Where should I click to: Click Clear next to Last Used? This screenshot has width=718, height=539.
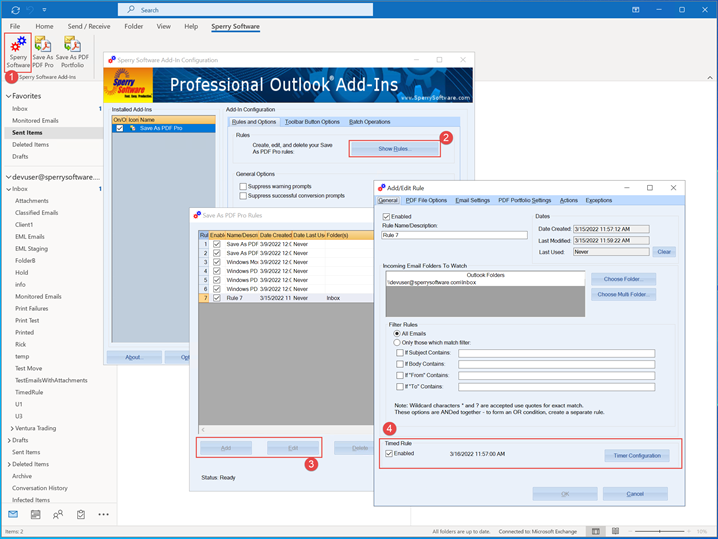click(664, 252)
